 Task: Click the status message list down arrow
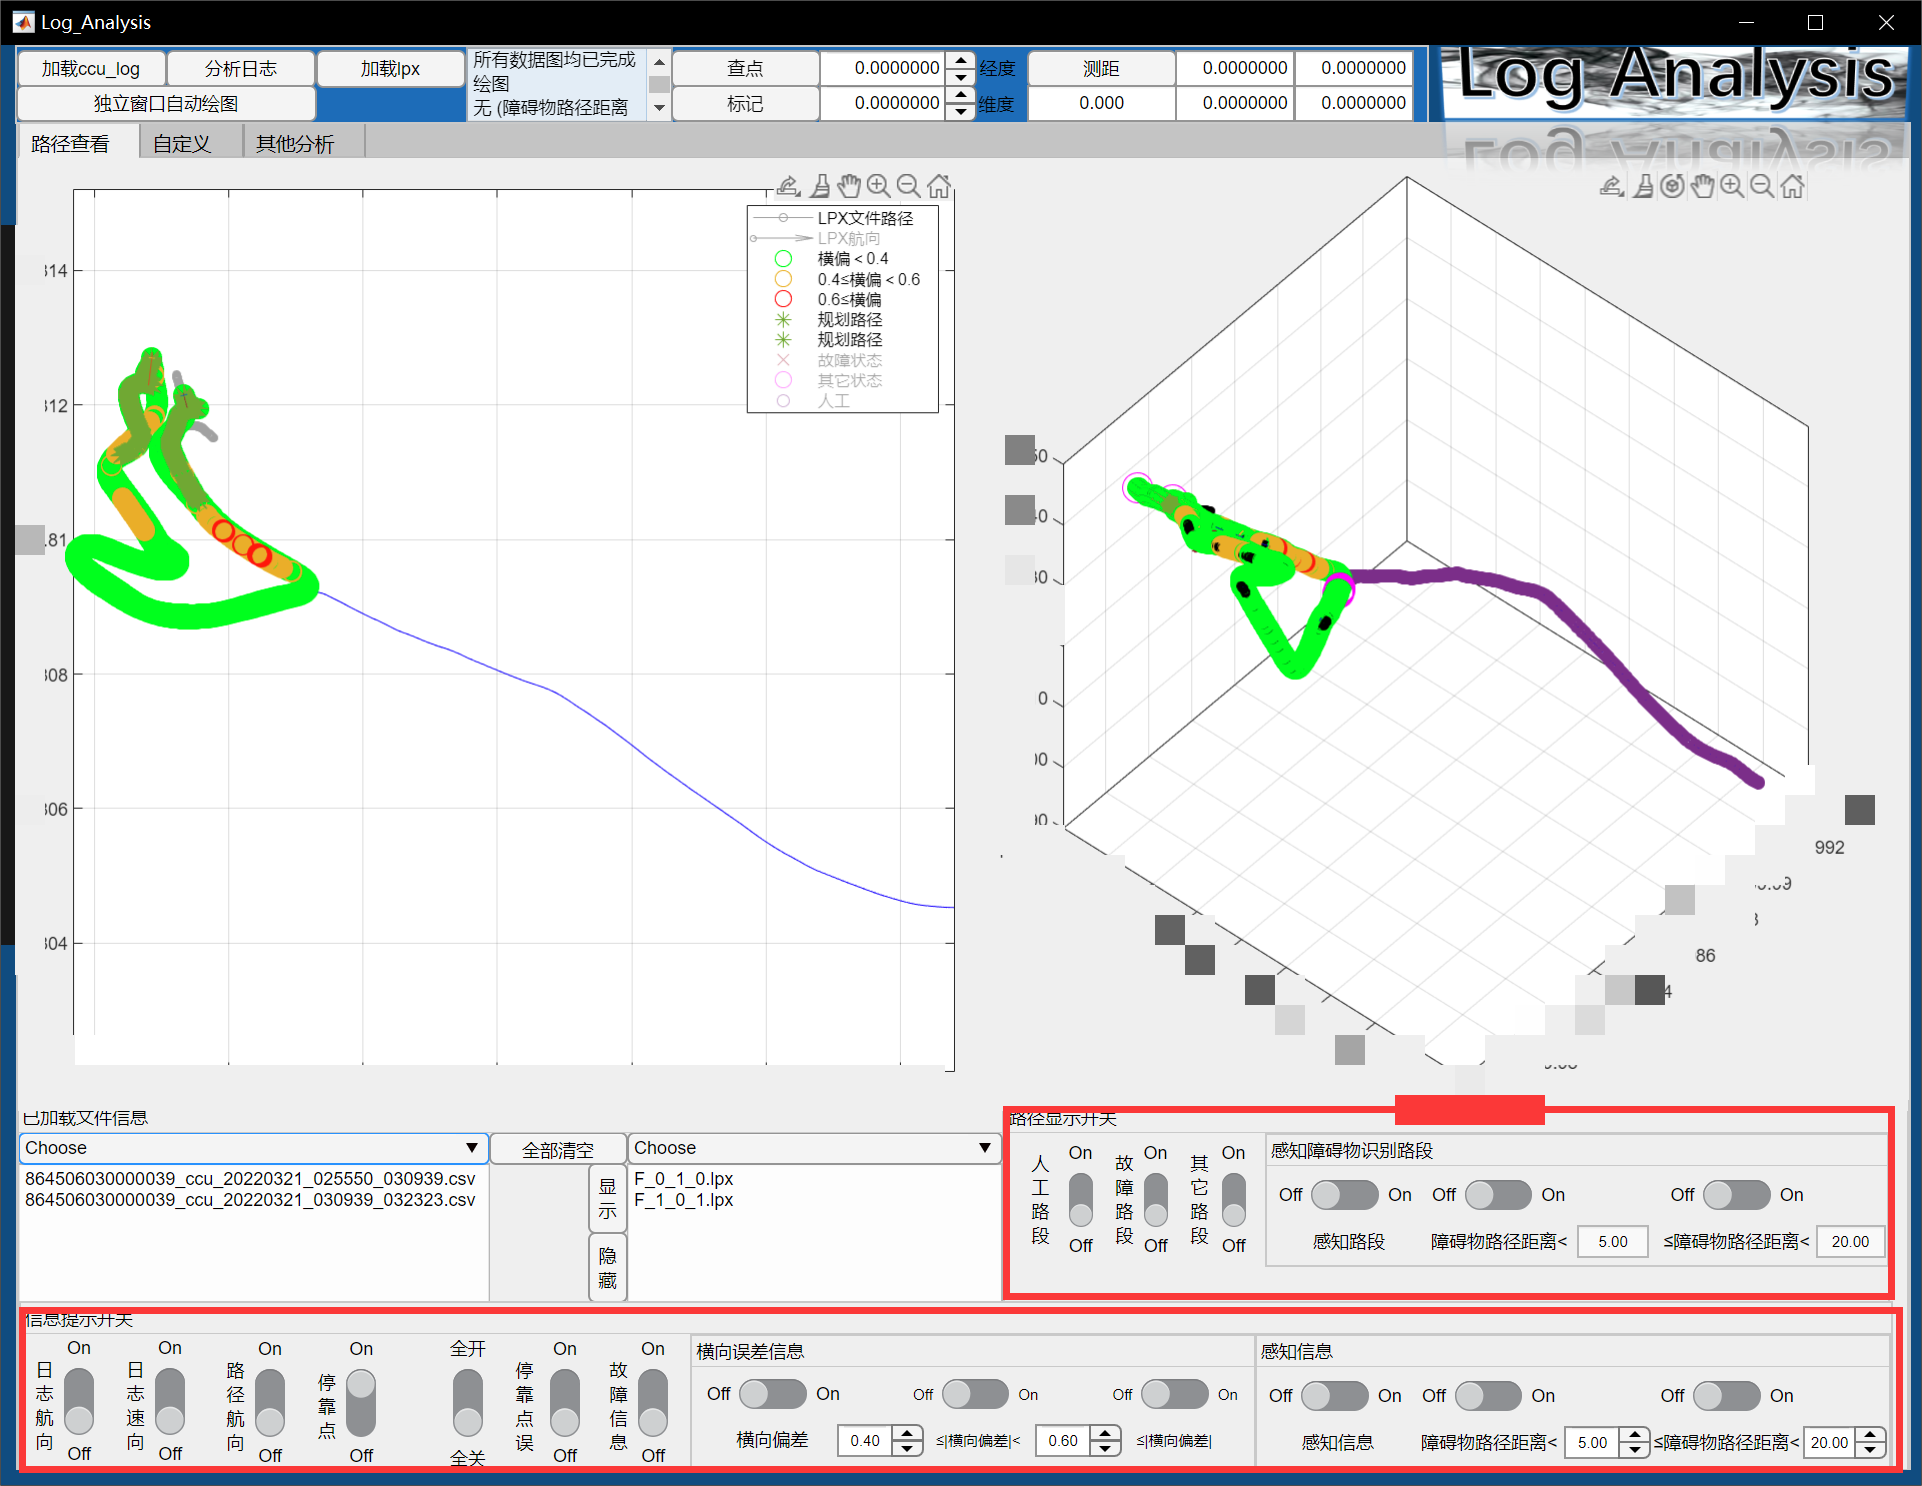(x=659, y=108)
